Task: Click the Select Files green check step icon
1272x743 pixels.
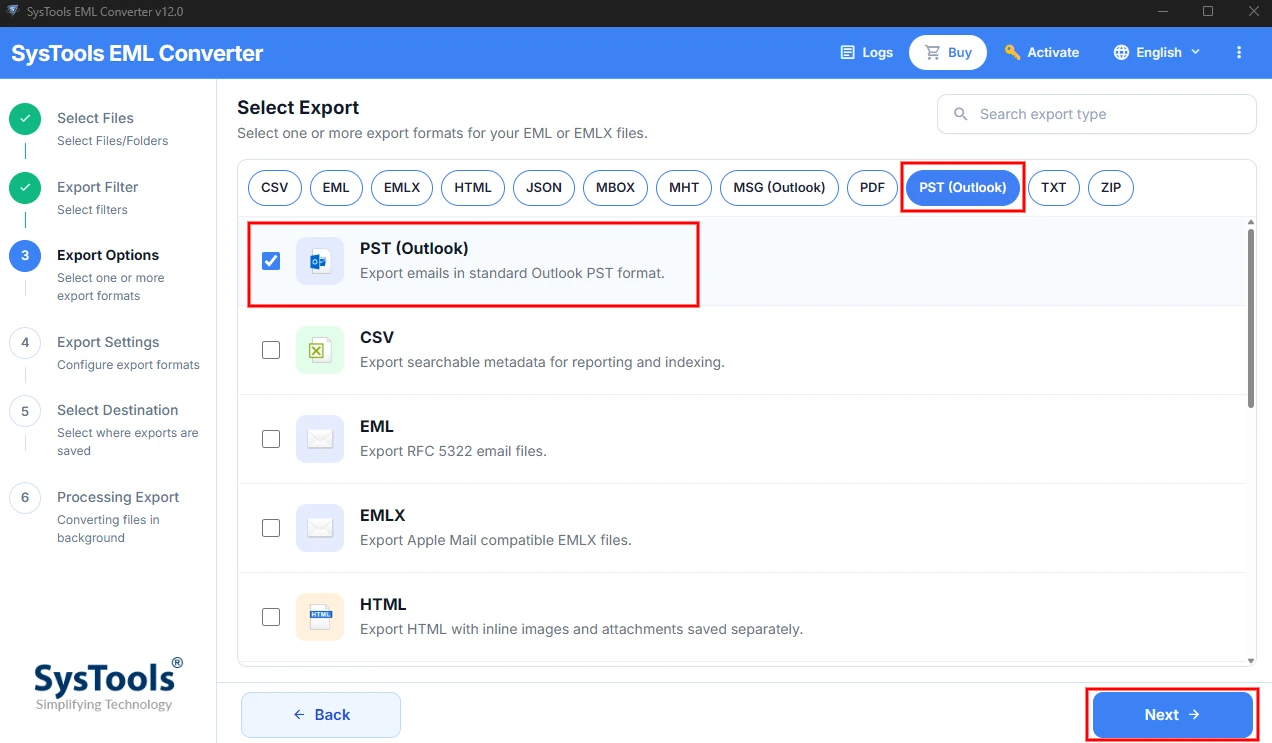Action: pos(25,119)
